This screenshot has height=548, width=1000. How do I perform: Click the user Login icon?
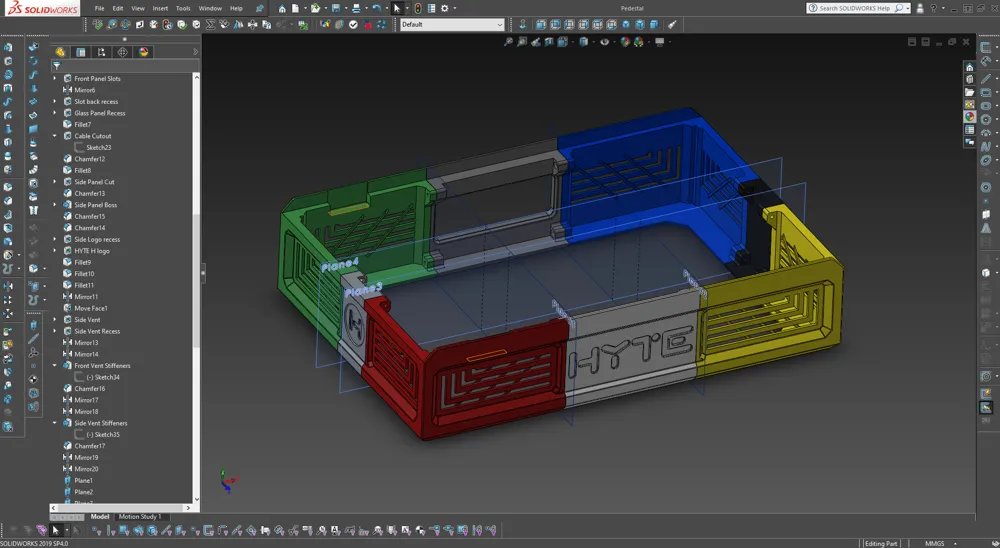click(x=920, y=8)
